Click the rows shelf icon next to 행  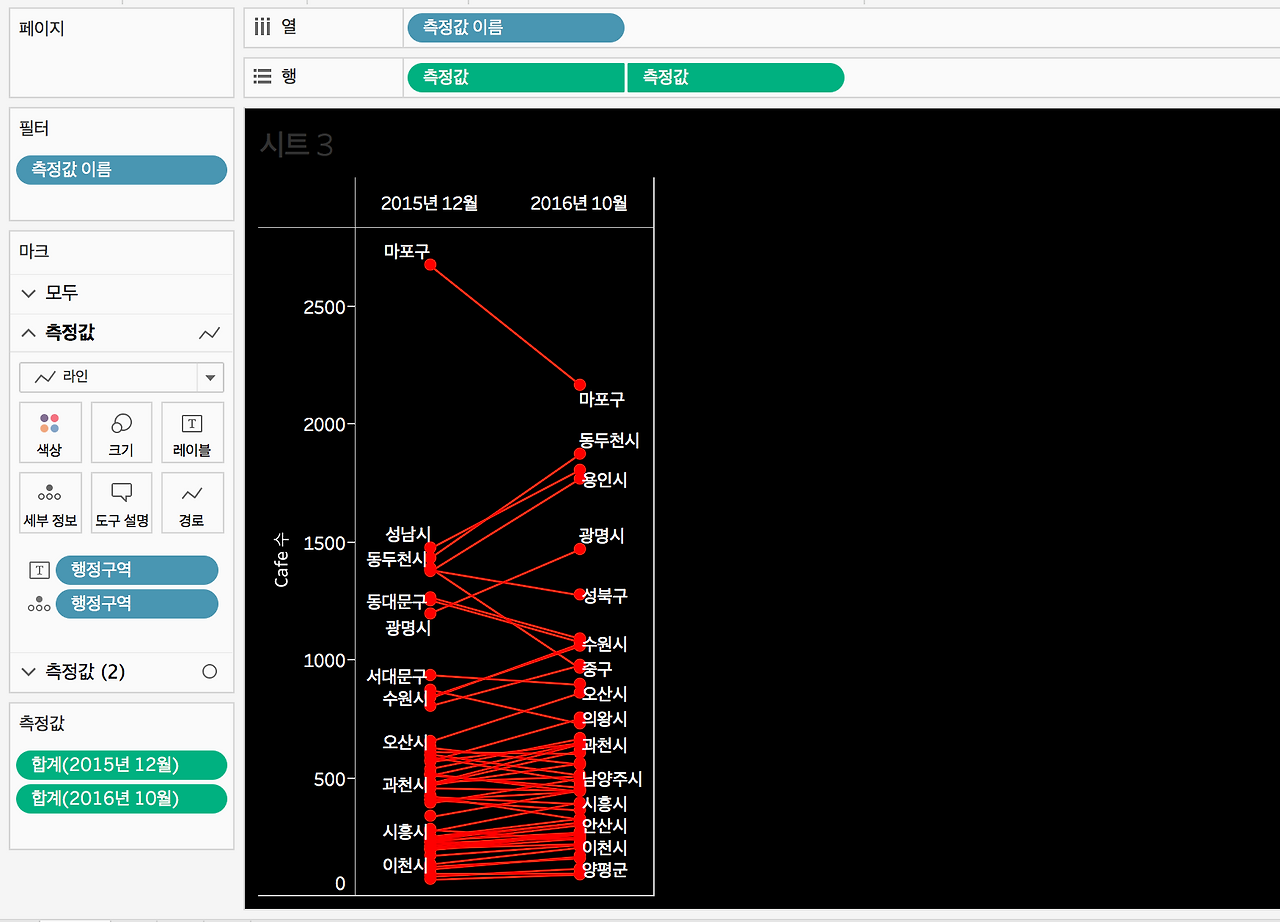(262, 76)
